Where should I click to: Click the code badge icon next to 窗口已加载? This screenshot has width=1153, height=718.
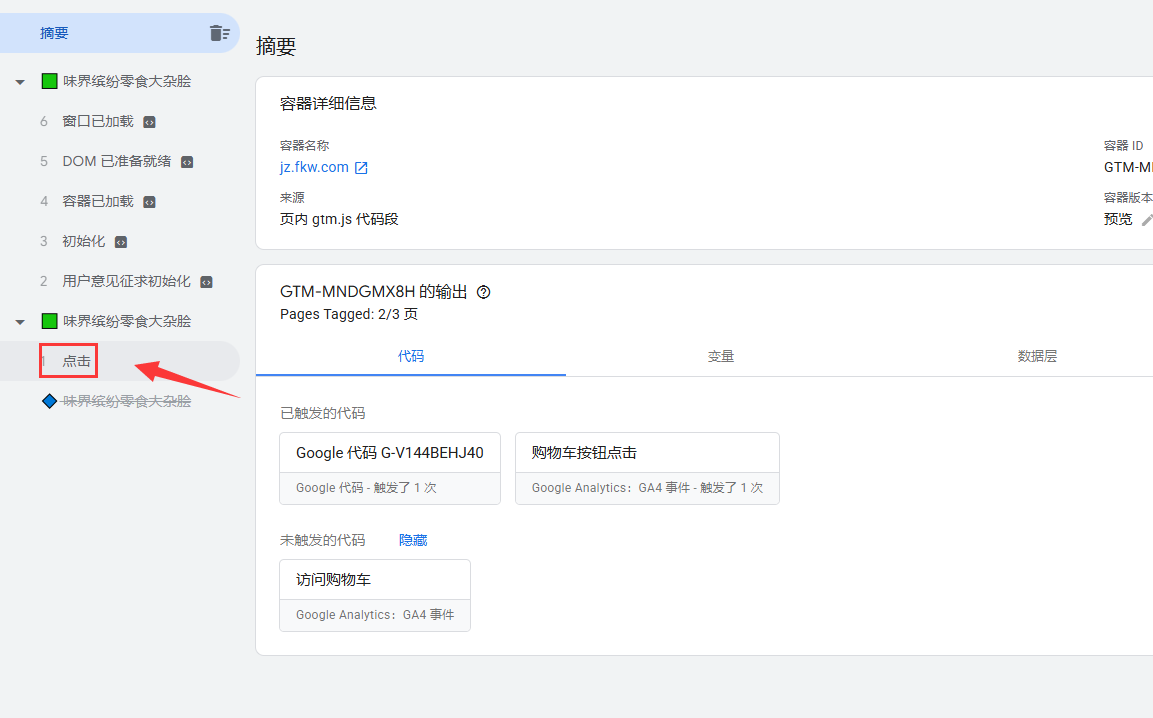pos(149,122)
